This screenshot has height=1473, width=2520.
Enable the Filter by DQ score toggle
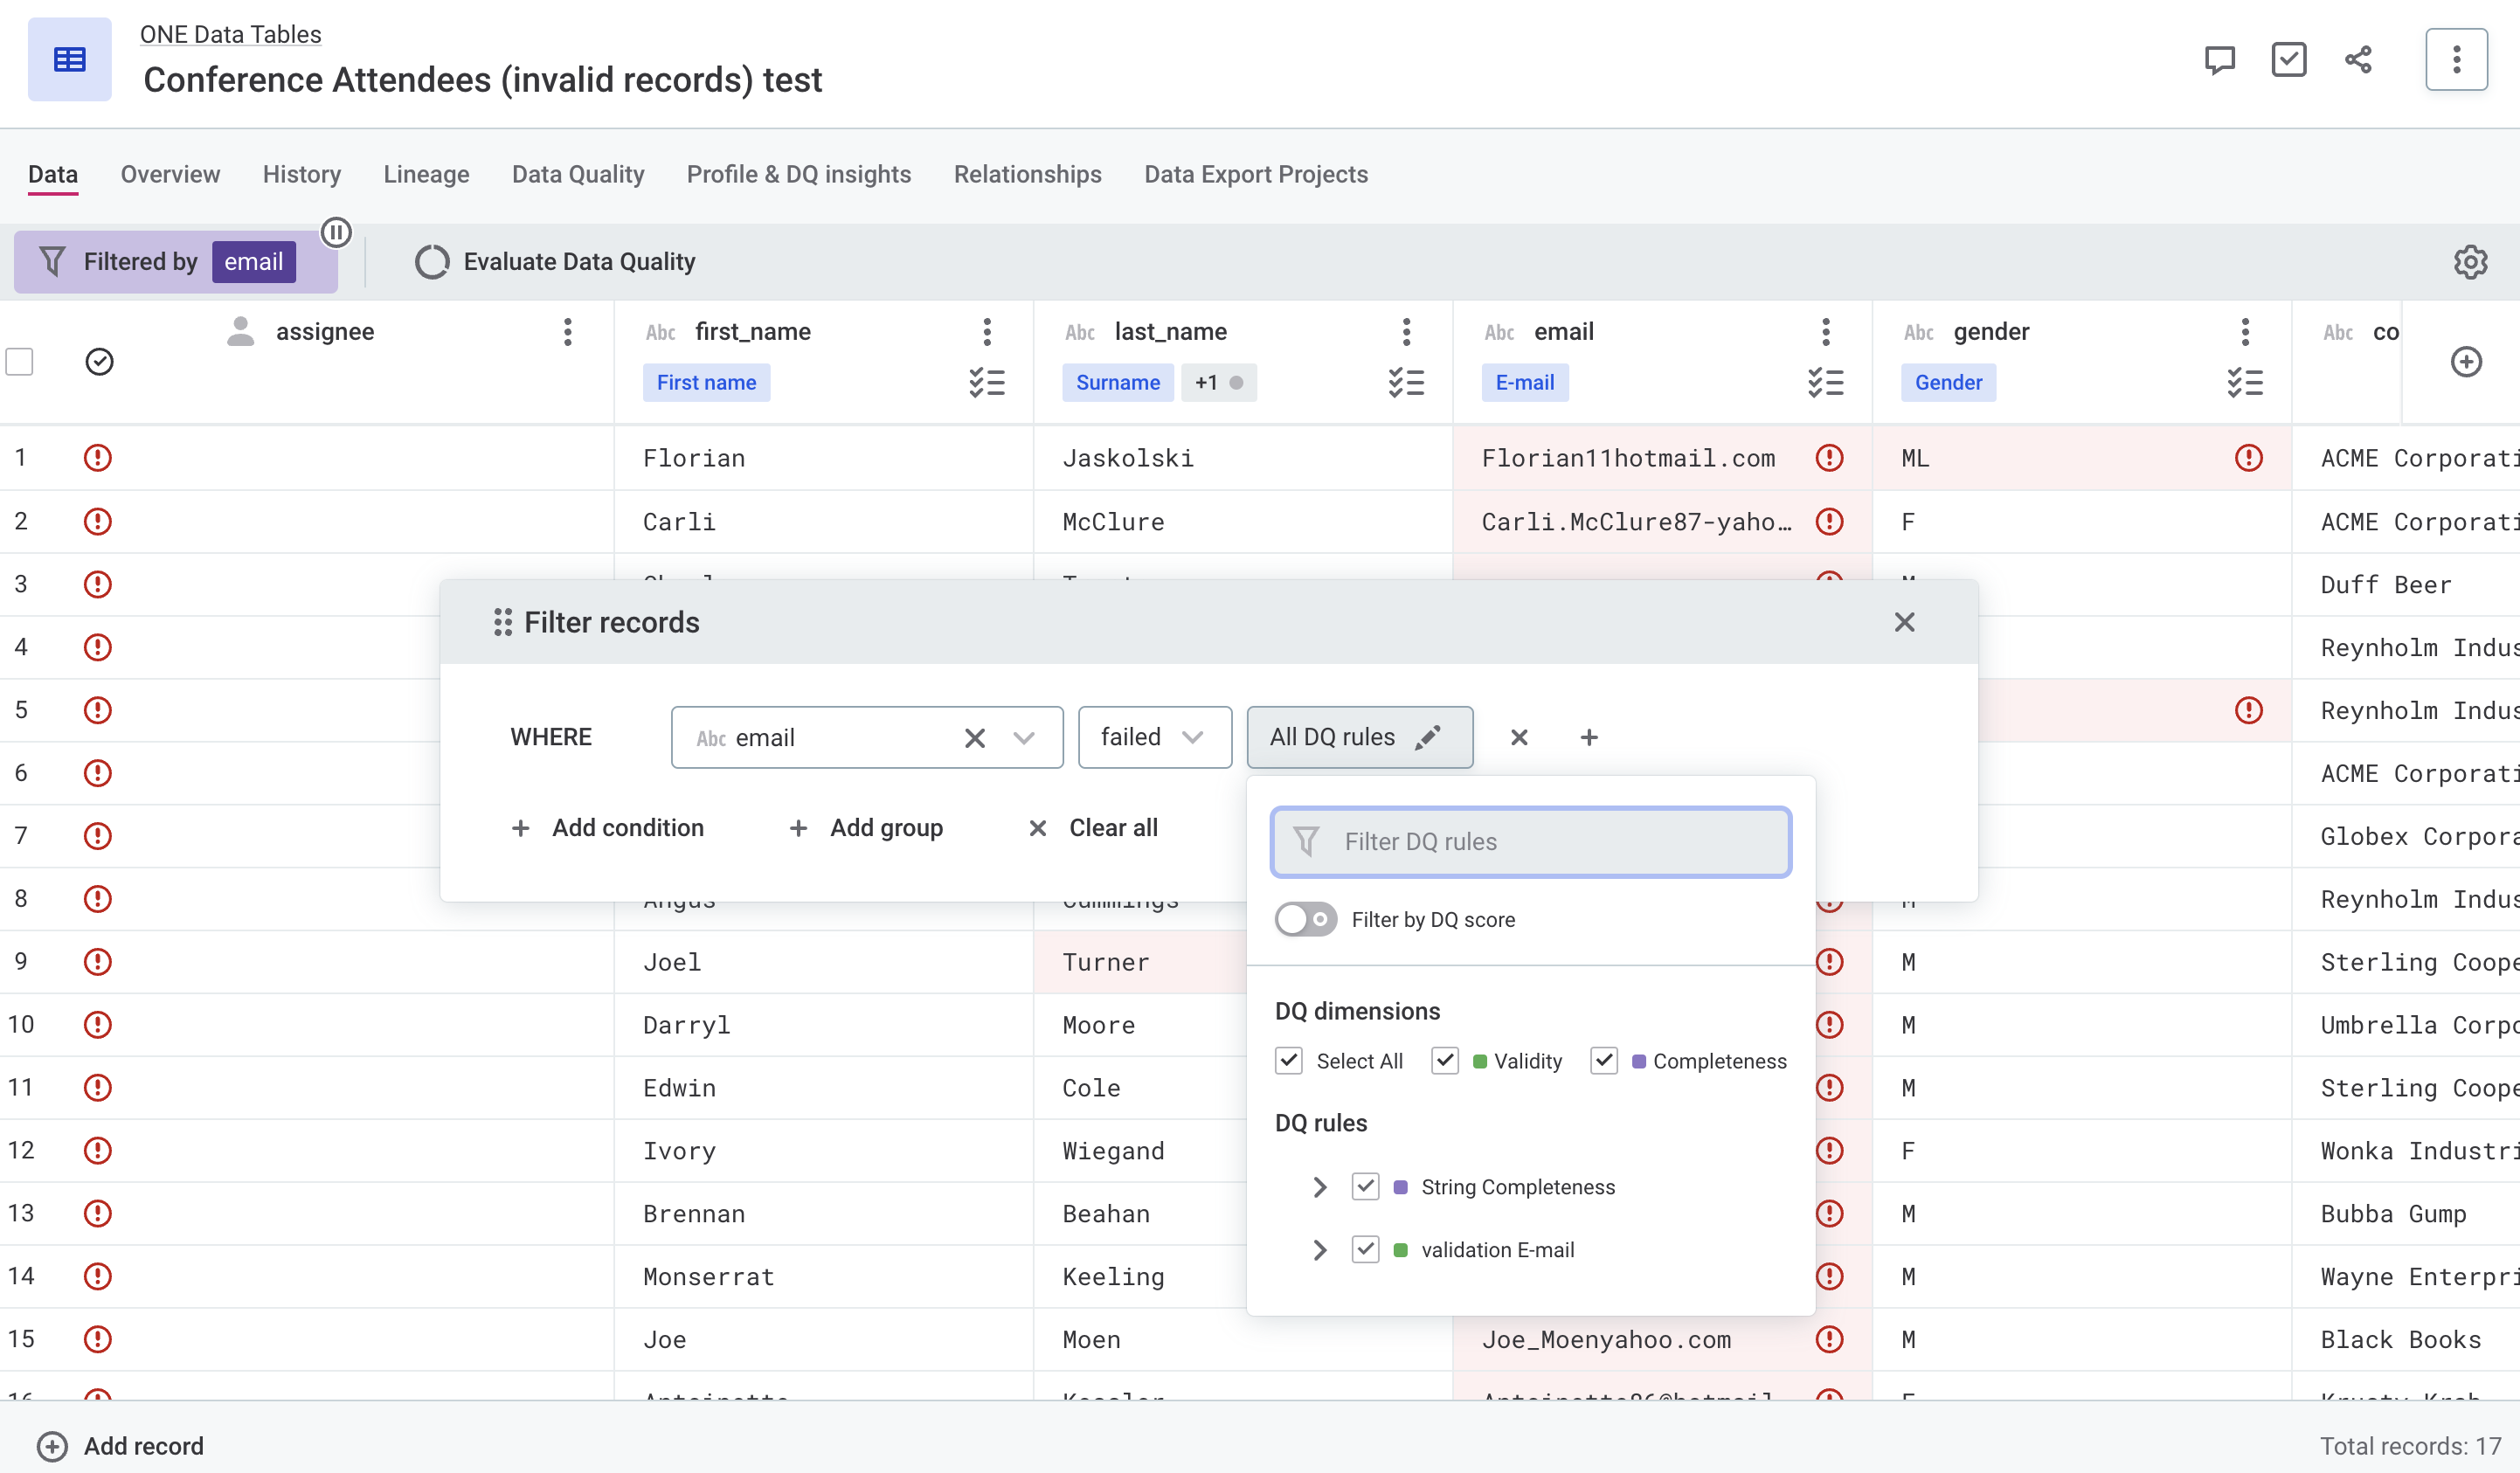pos(1305,919)
